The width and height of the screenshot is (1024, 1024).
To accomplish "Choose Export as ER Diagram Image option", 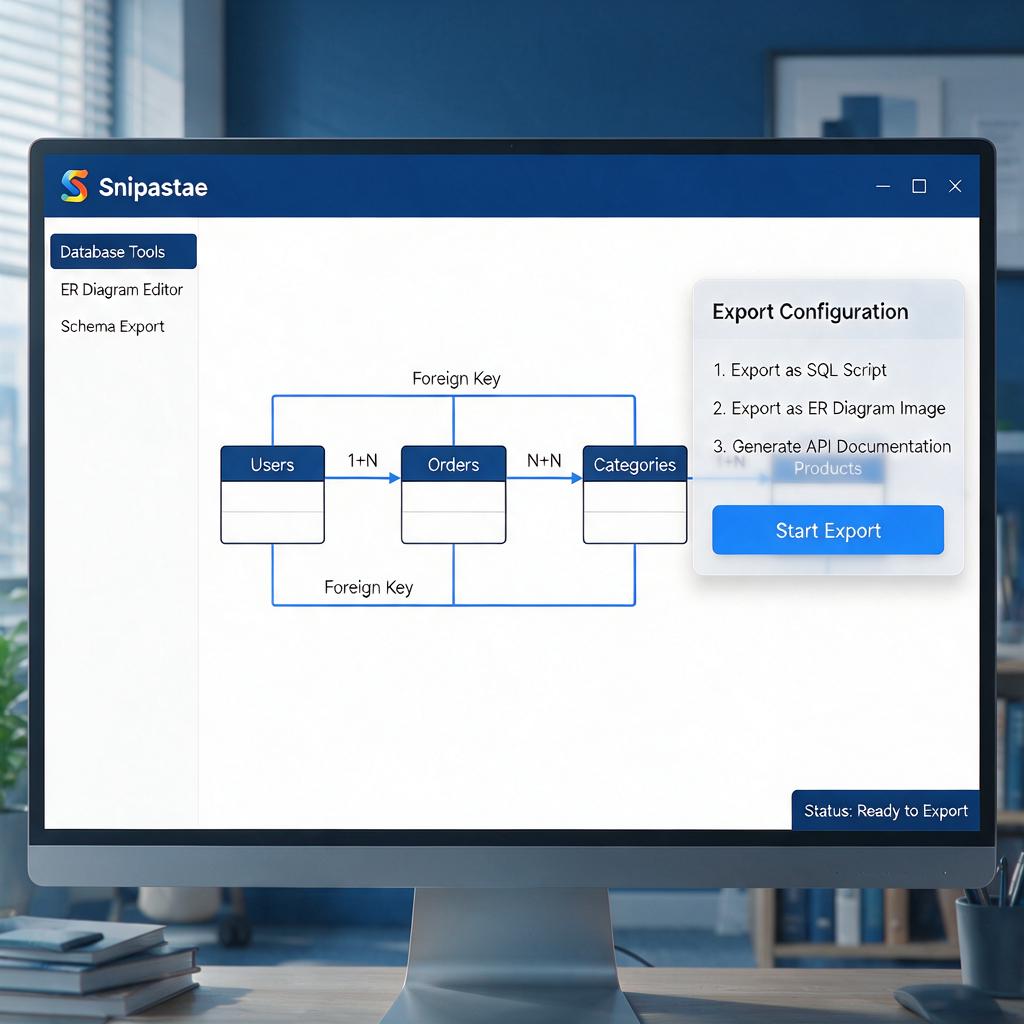I will [x=829, y=408].
